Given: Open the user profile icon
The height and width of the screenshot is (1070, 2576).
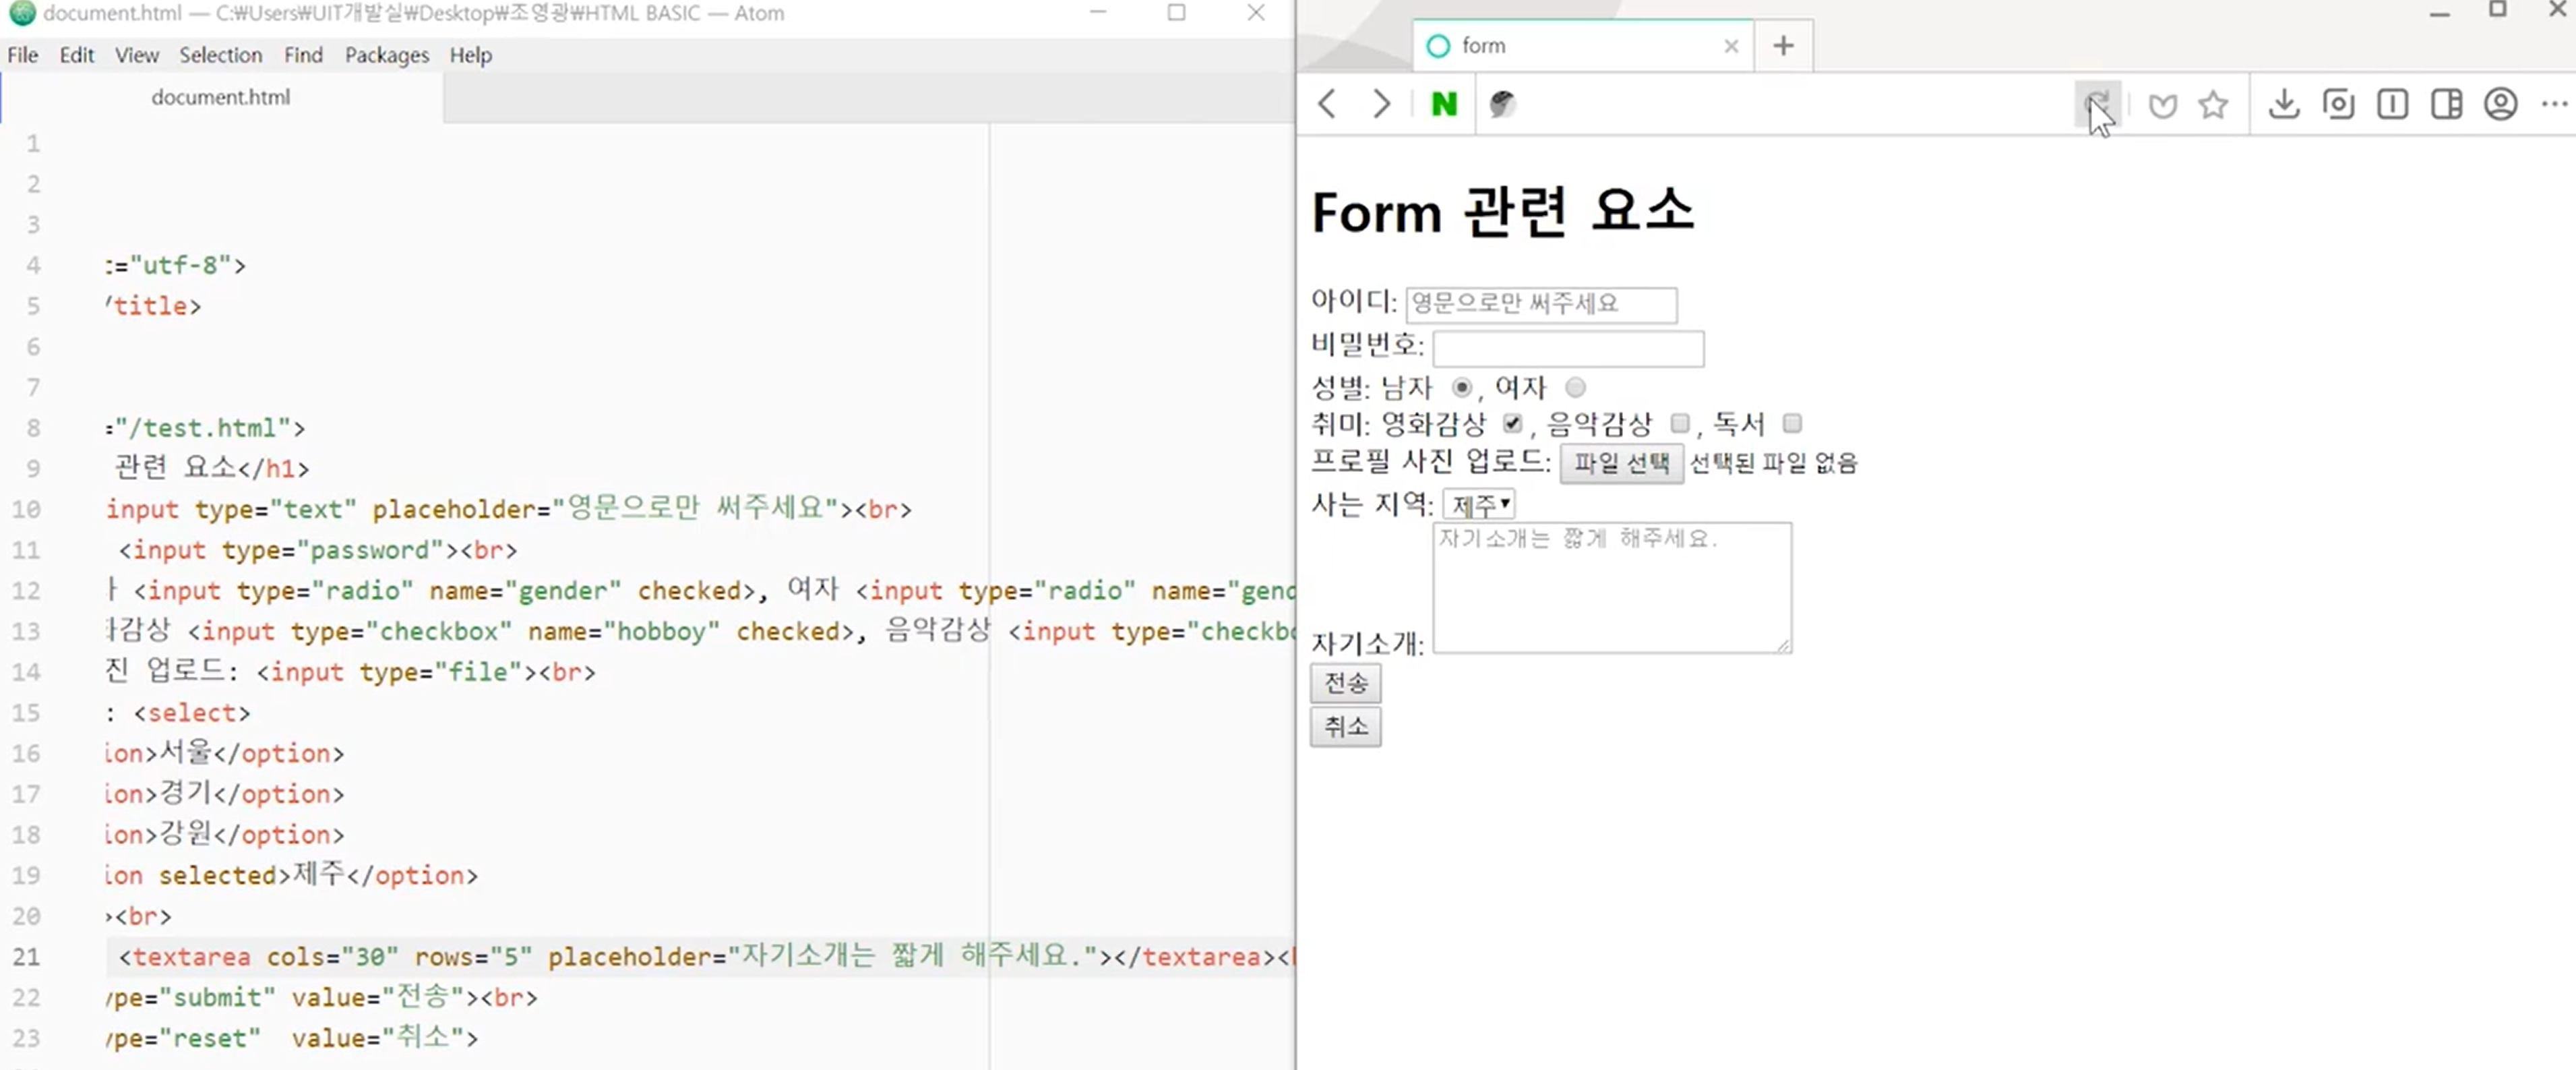Looking at the screenshot, I should coord(2500,104).
